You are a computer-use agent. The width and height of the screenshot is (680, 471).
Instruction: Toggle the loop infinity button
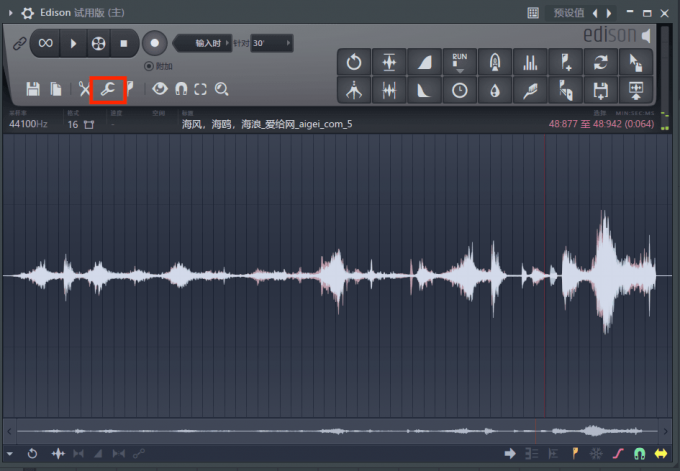coord(46,43)
